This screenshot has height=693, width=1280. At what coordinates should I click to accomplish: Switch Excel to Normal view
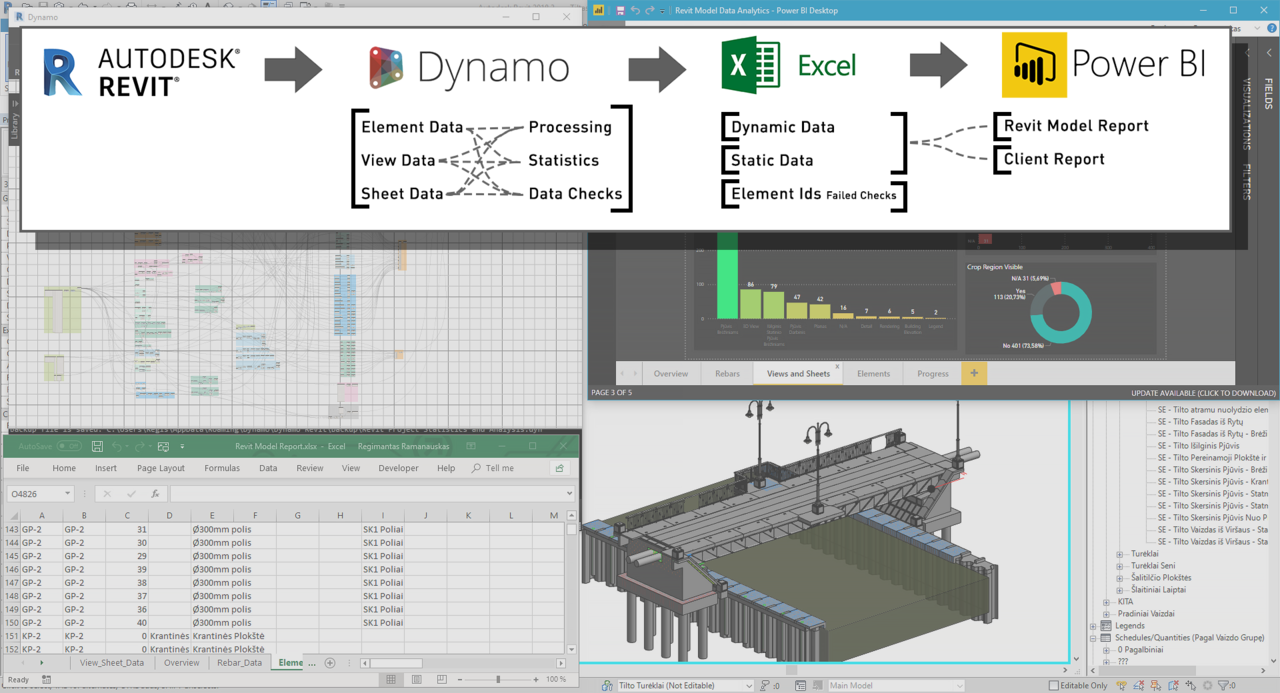click(391, 680)
